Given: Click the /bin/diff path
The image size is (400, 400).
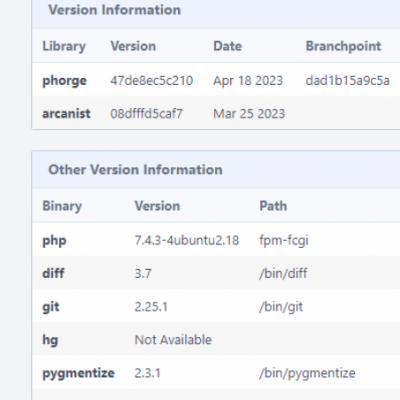Looking at the screenshot, I should point(283,273).
